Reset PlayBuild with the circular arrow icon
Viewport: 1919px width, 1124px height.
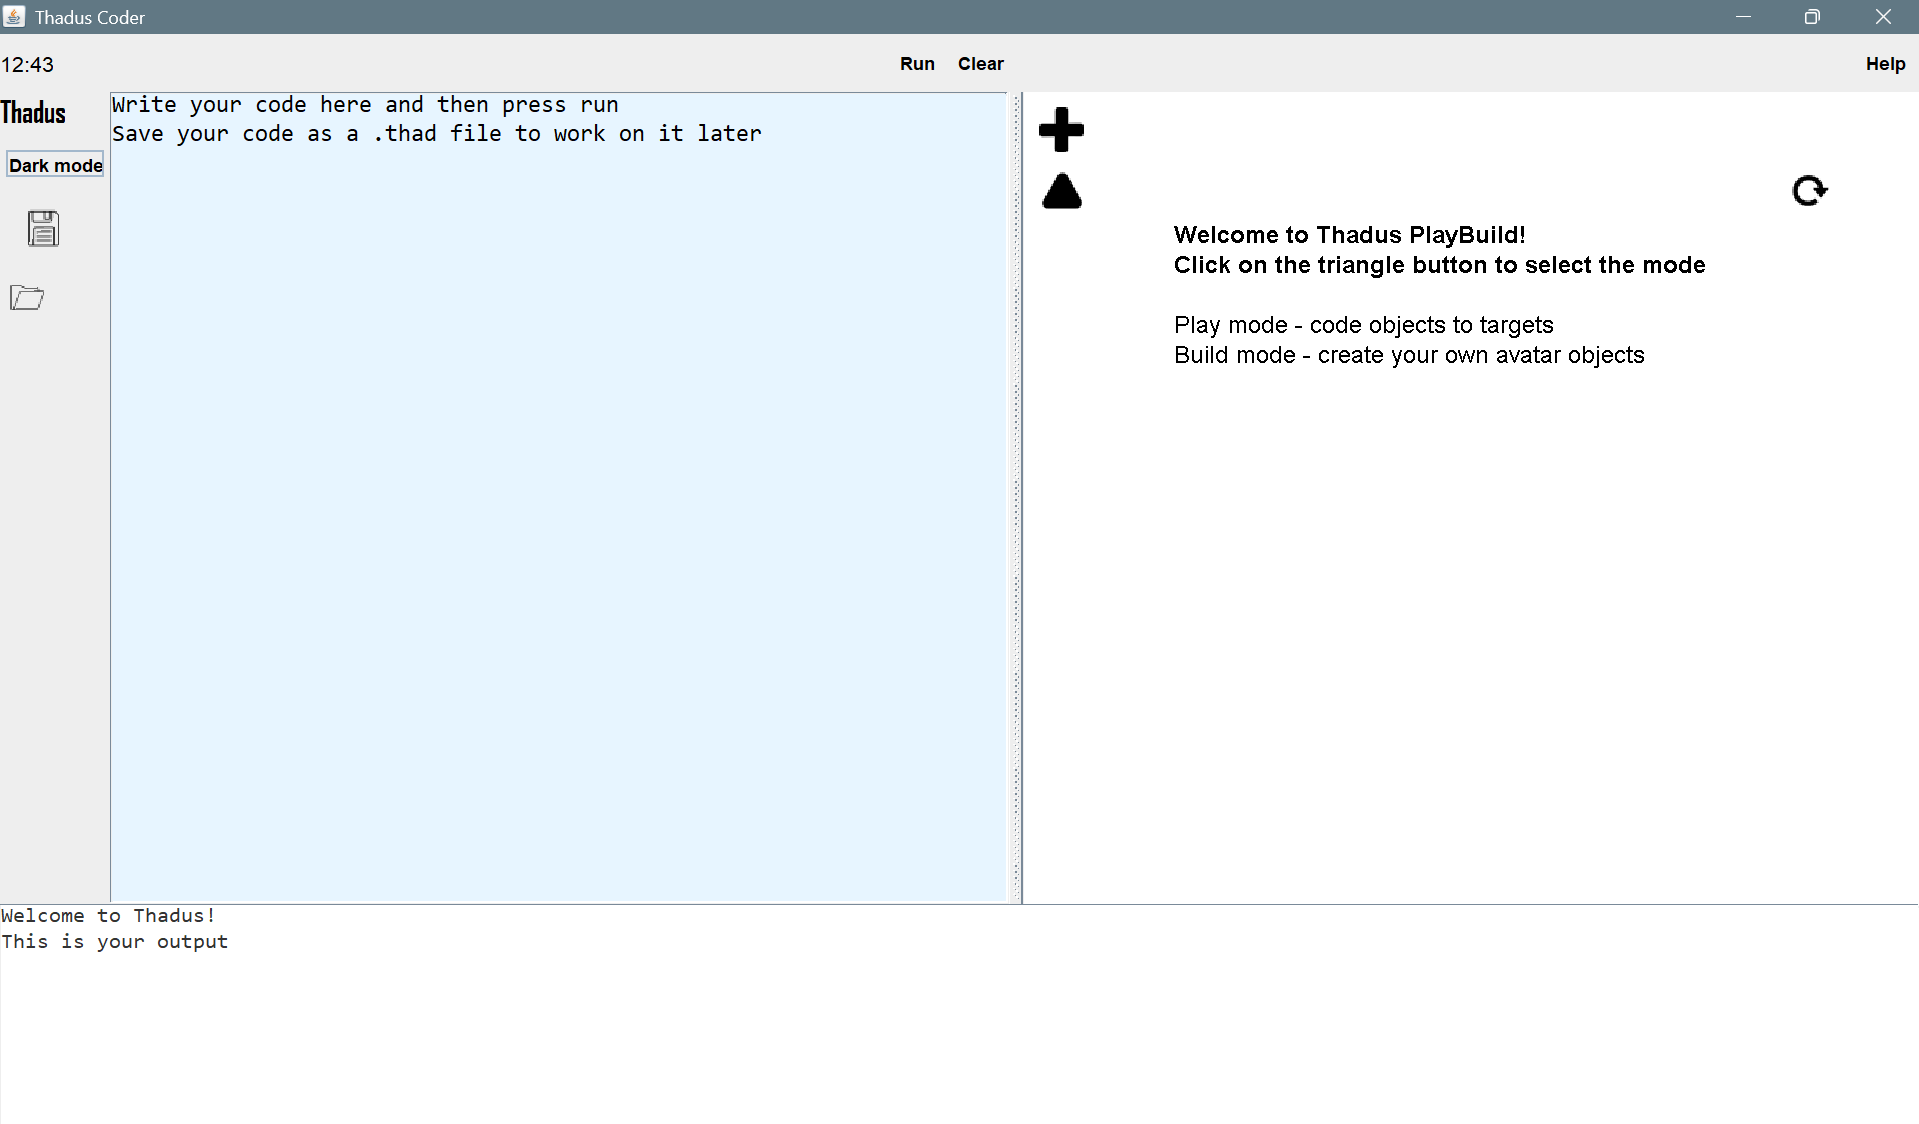[x=1809, y=190]
